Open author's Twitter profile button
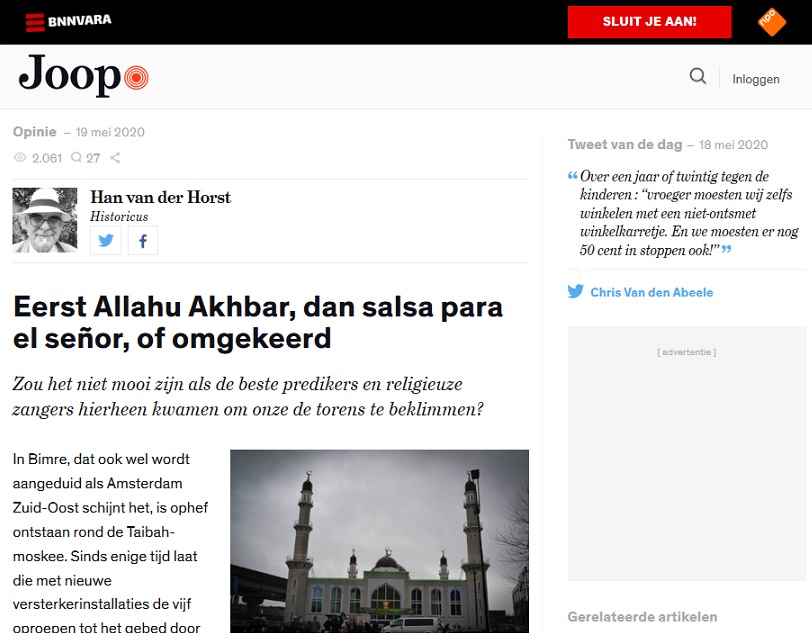This screenshot has height=633, width=812. [x=106, y=240]
